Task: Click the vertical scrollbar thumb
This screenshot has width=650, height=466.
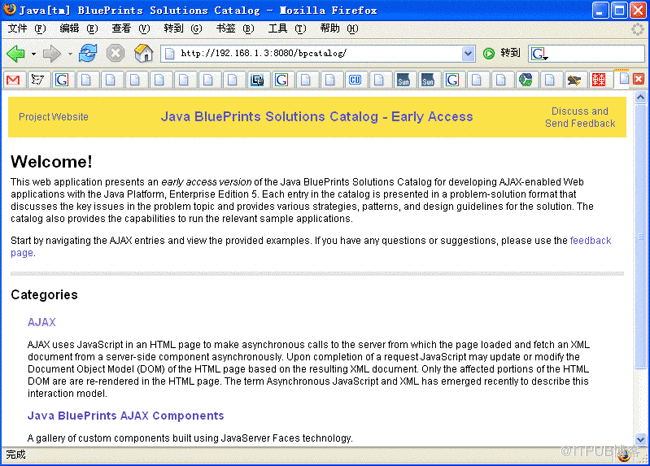Action: point(640,236)
